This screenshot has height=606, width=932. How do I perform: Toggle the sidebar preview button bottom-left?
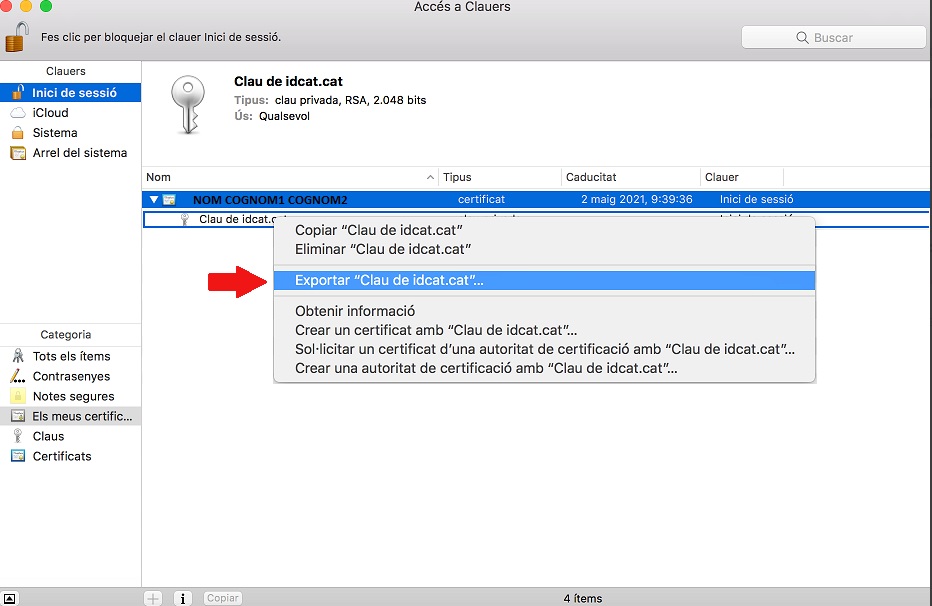click(10, 598)
